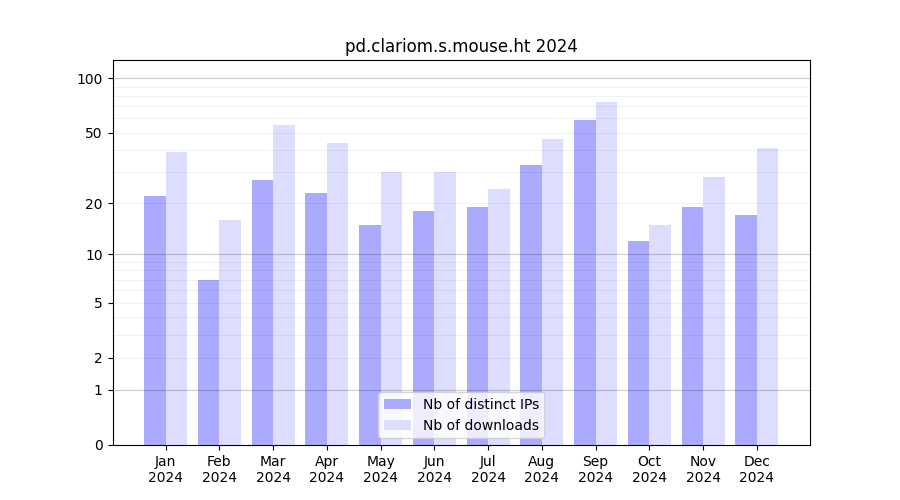The height and width of the screenshot is (500, 900).
Task: Pick the Jan 2024 distinct IPs bar
Action: pyautogui.click(x=155, y=320)
